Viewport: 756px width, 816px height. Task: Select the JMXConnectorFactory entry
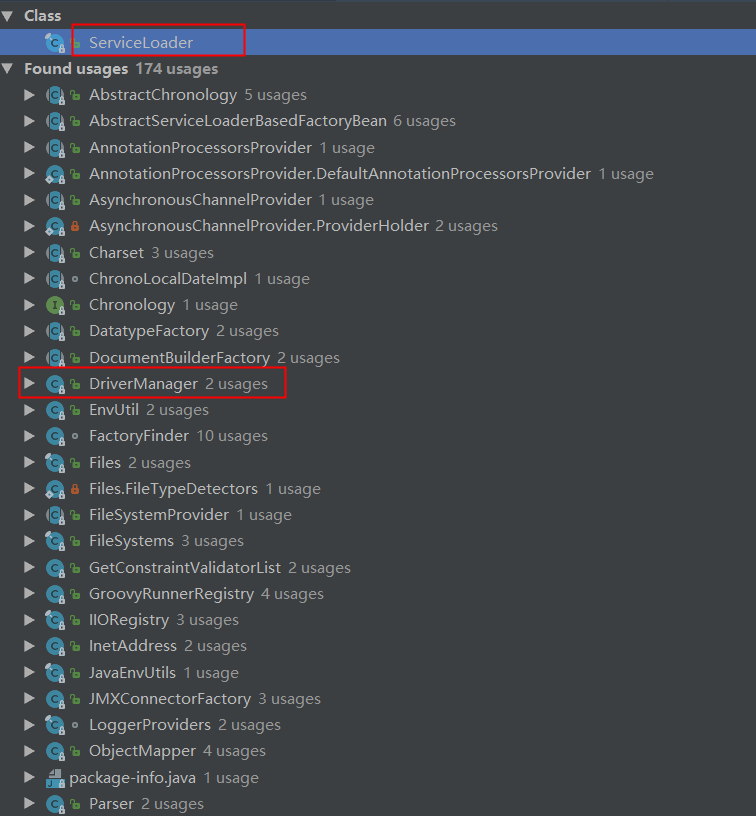(x=204, y=698)
